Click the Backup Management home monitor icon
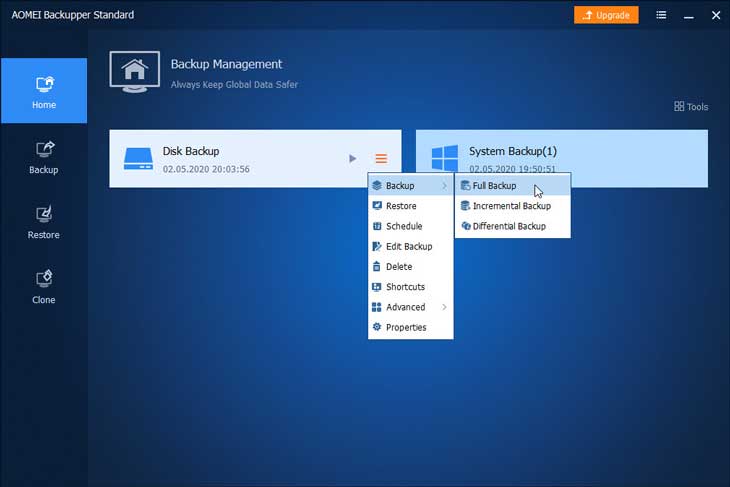The height and width of the screenshot is (487, 730). pos(135,72)
